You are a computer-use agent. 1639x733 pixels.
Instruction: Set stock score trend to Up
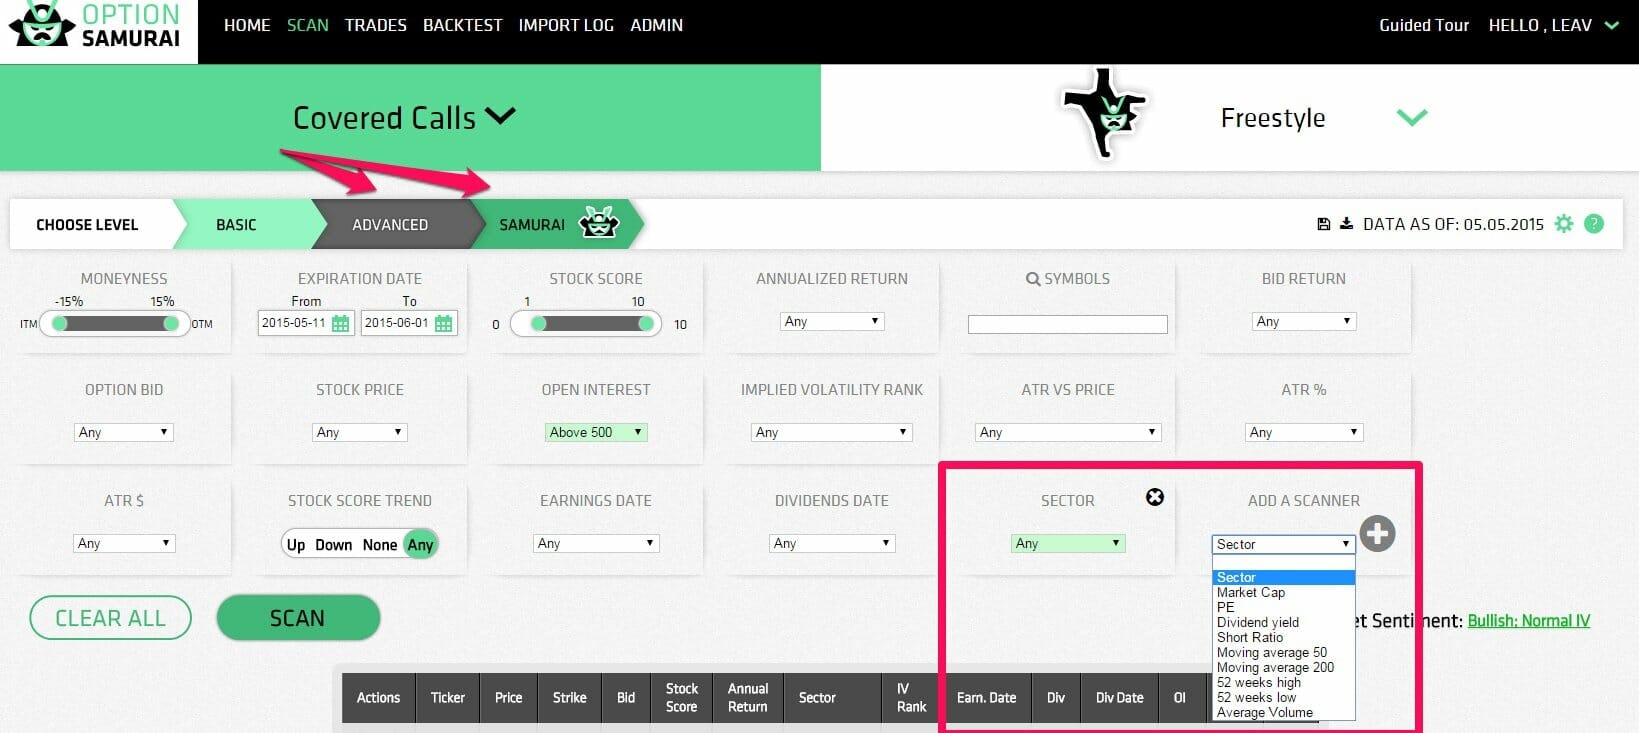tap(295, 545)
